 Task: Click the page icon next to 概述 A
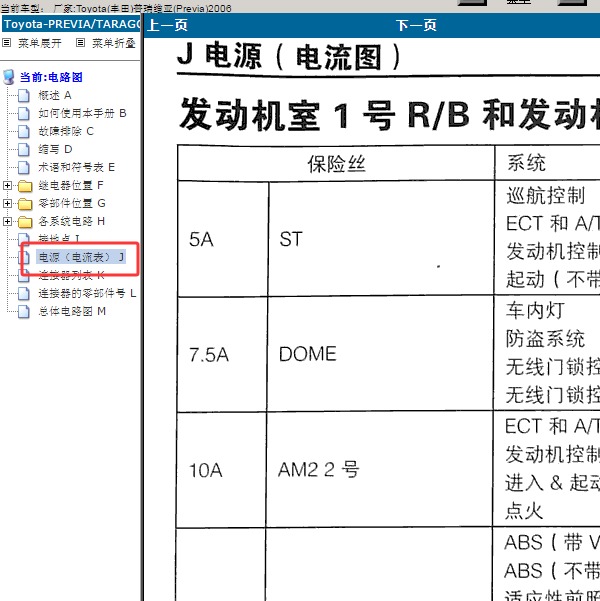24,95
